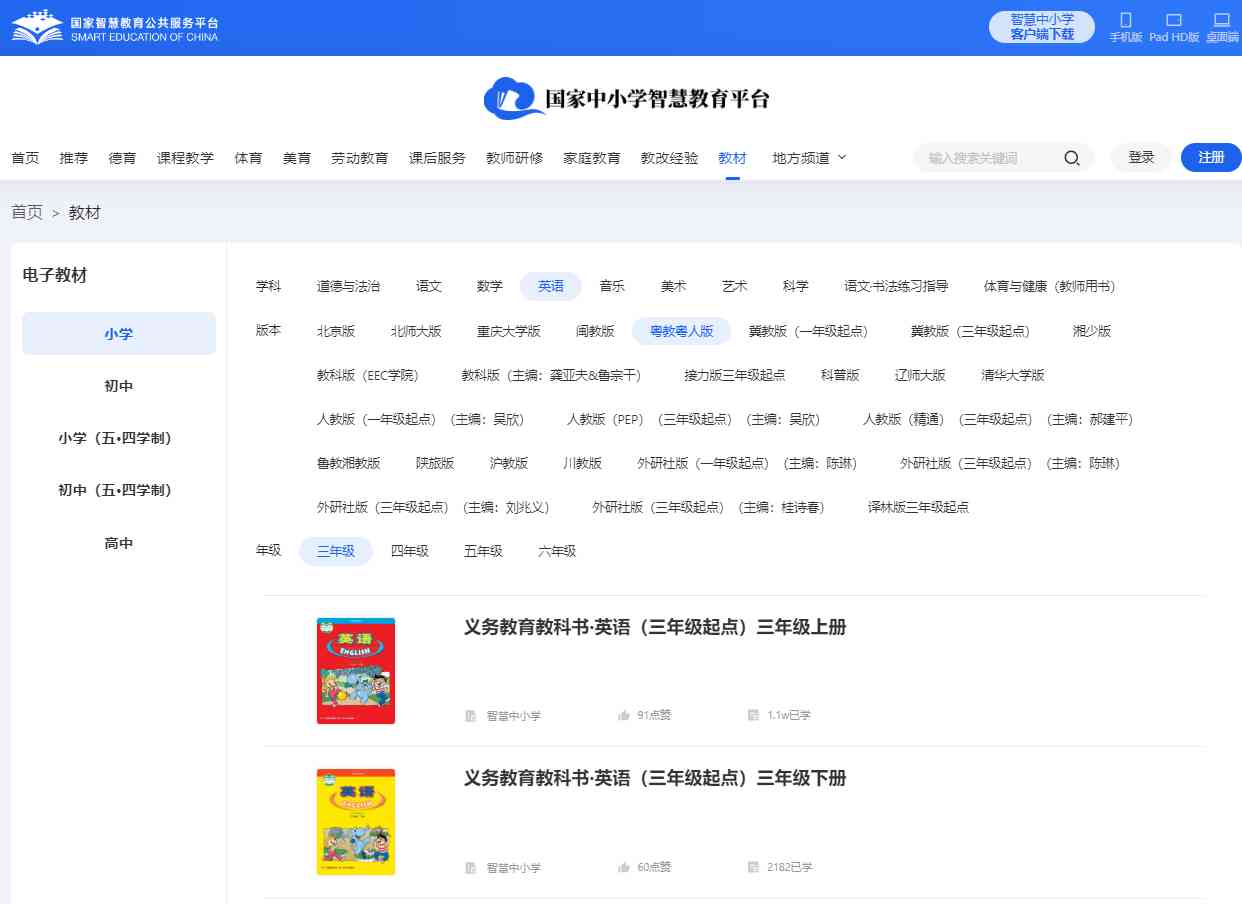This screenshot has width=1242, height=904.
Task: Click the 登录 login button
Action: tap(1141, 157)
